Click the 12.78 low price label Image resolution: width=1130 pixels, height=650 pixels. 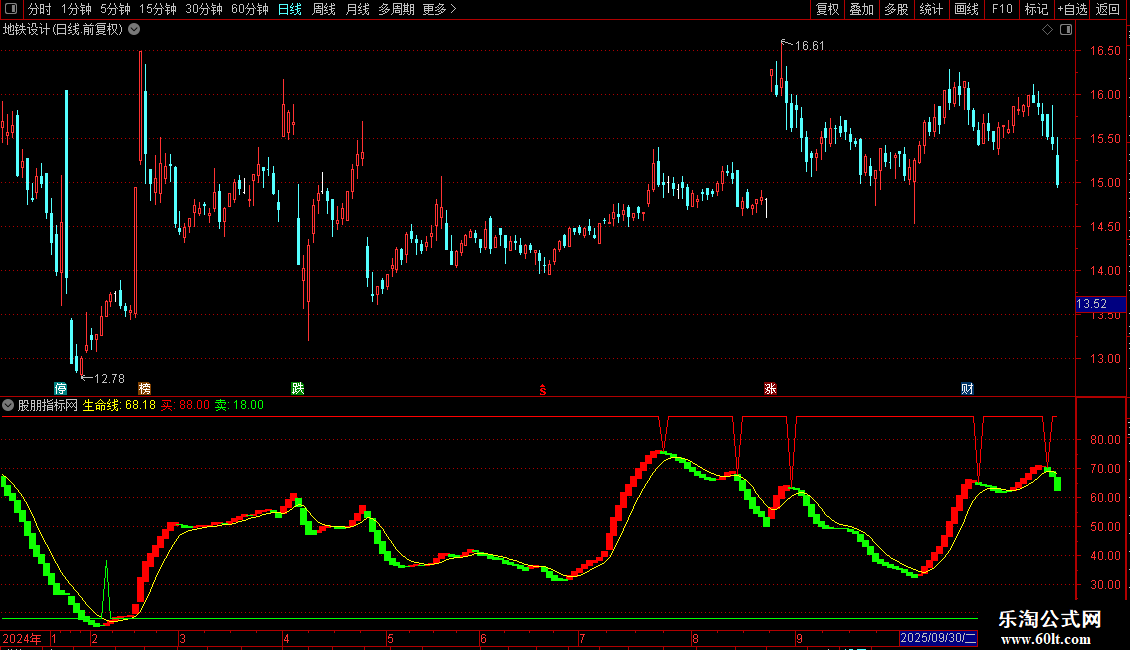pos(109,379)
